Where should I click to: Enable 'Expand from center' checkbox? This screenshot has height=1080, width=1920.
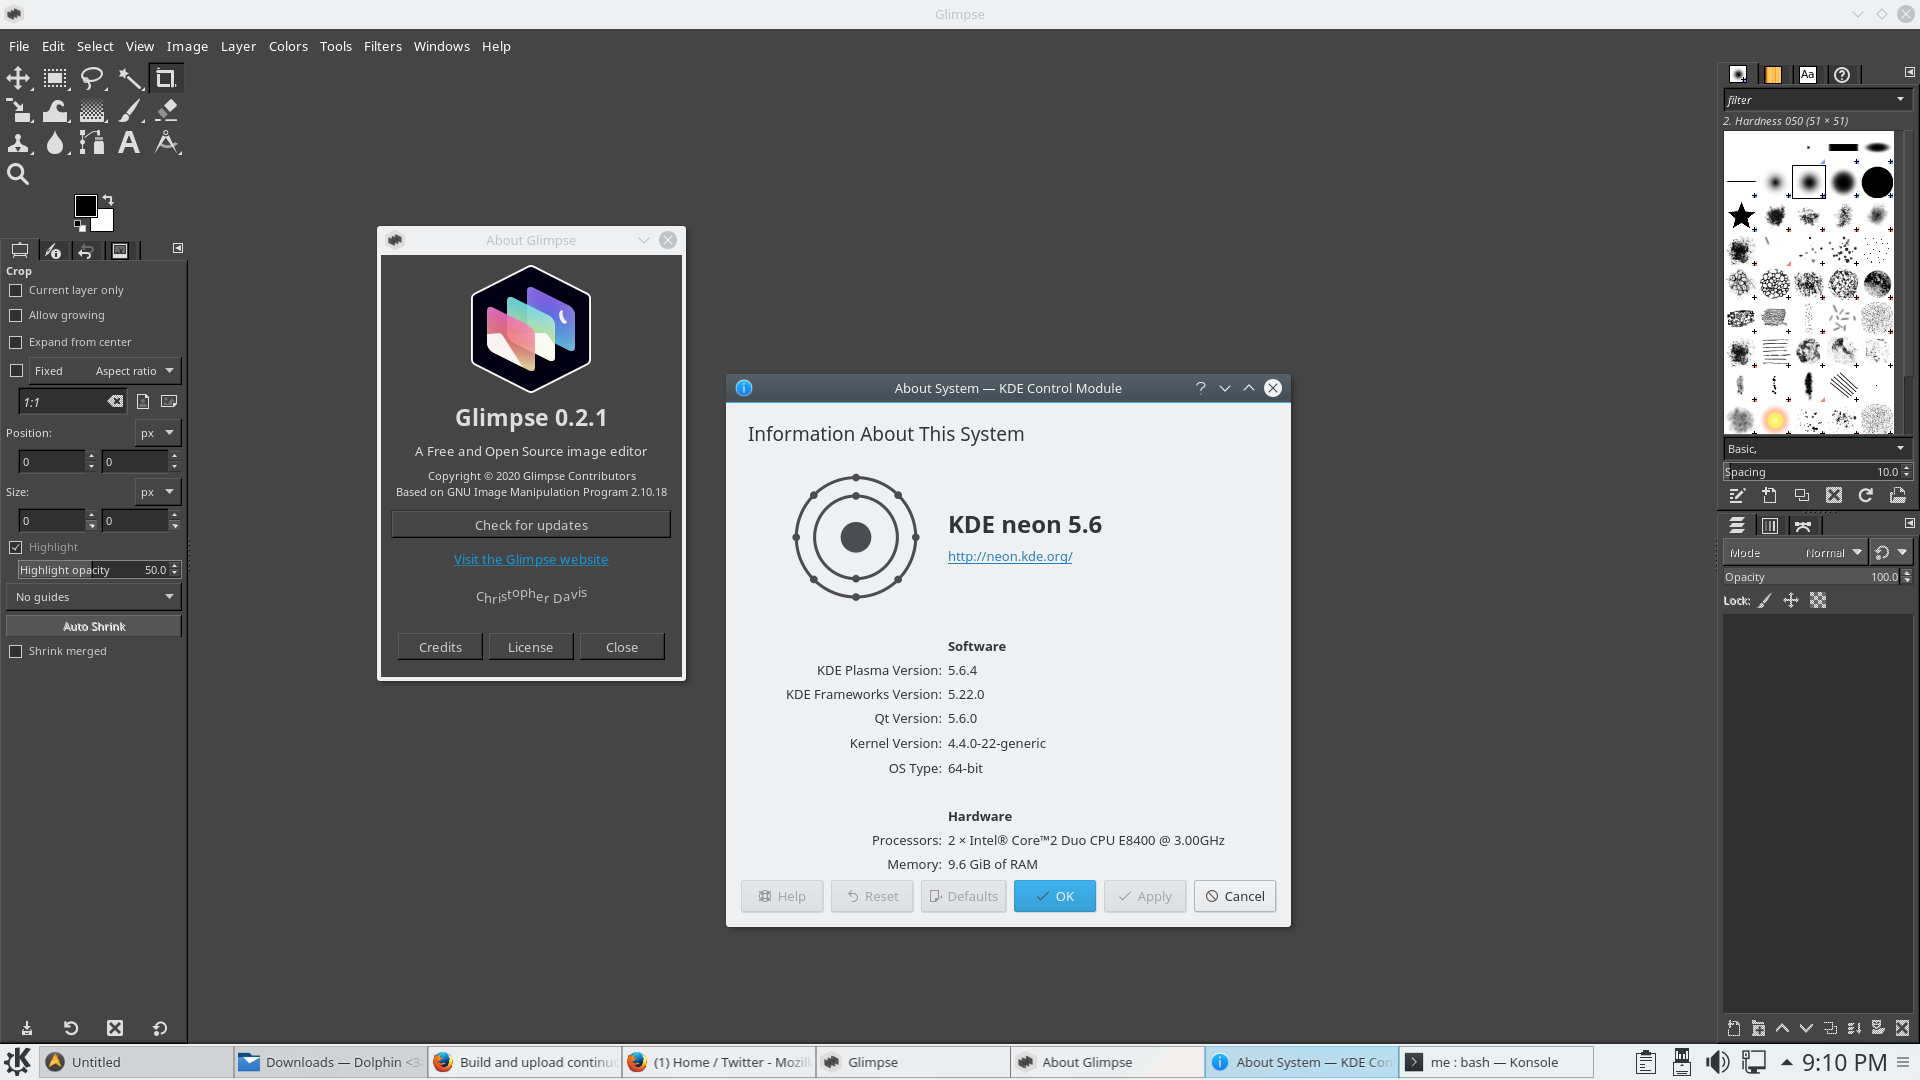pos(16,342)
